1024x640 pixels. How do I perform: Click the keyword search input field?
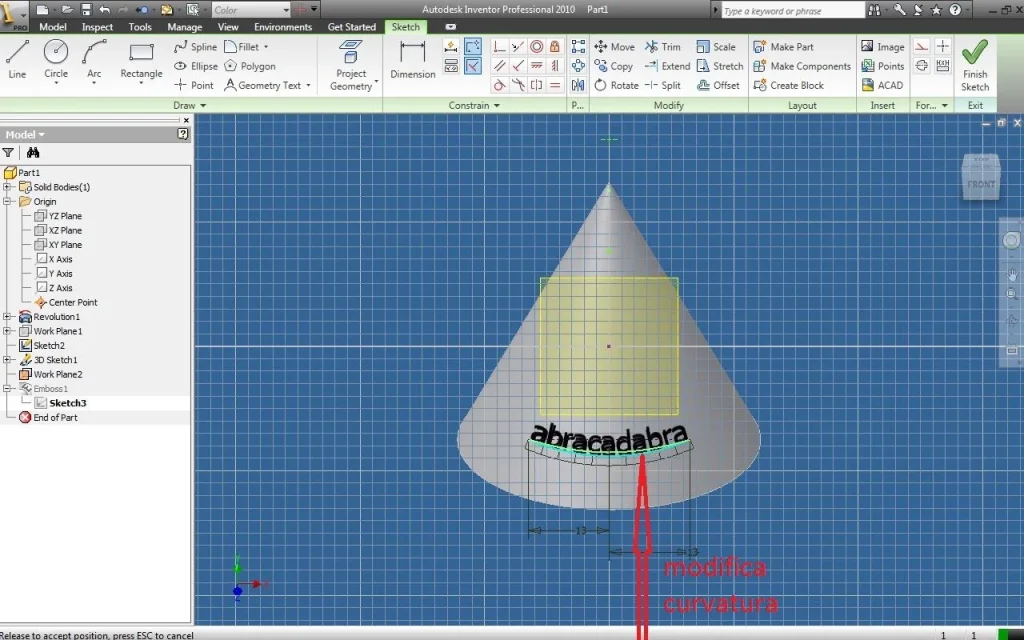(x=792, y=10)
